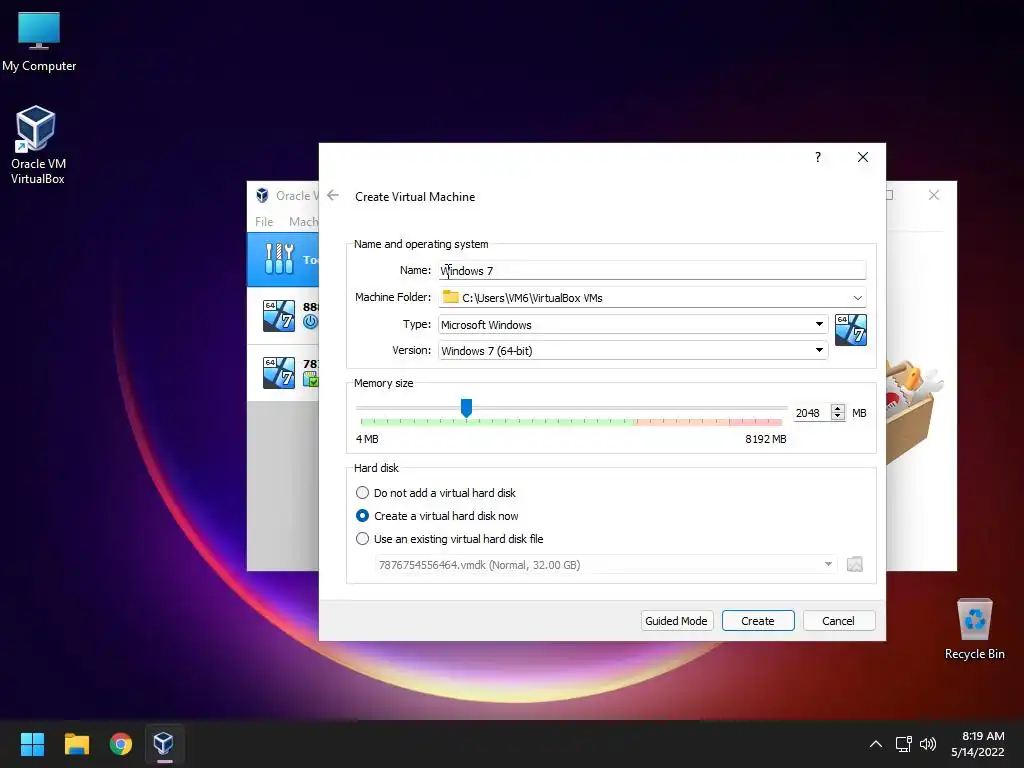Click the browse hard disk file folder icon

(x=854, y=564)
